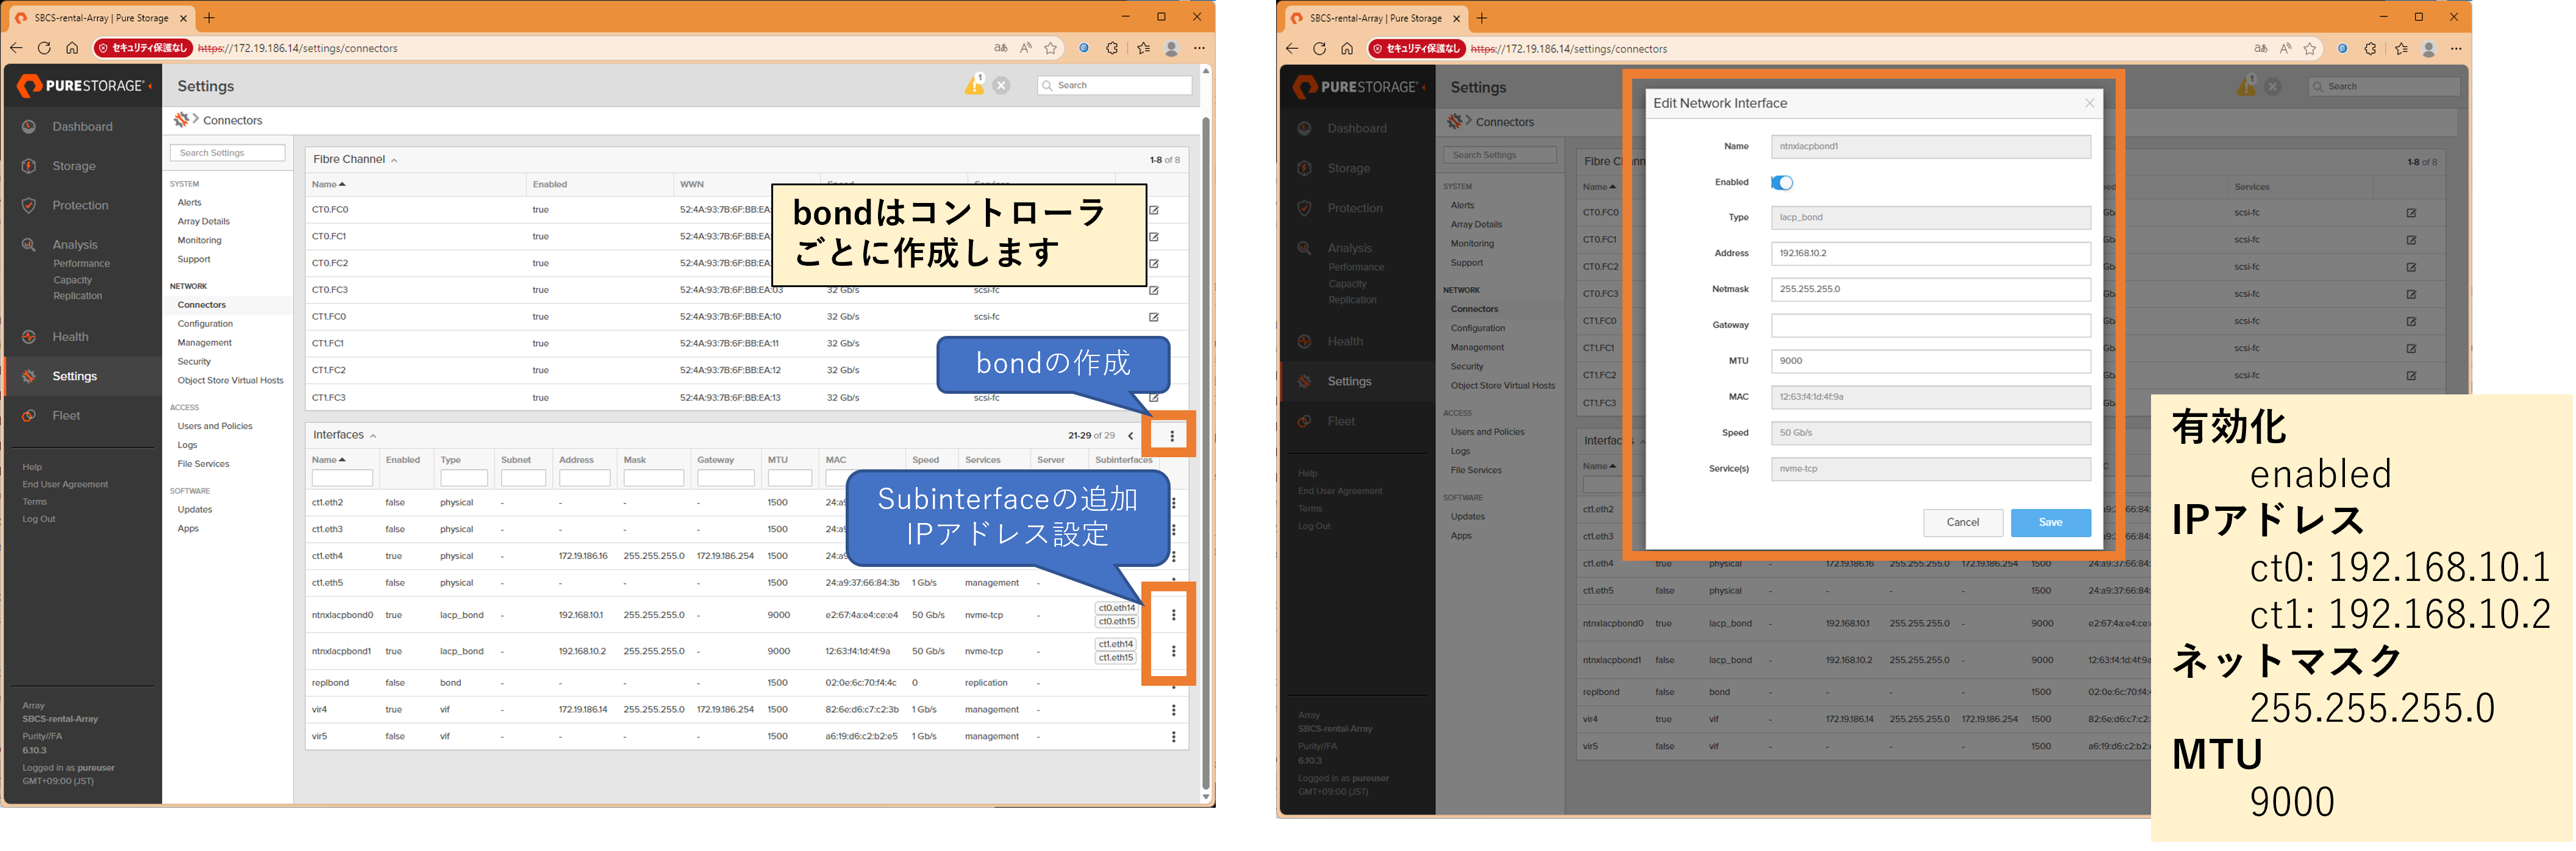Collapse the Fibre Channel section
The height and width of the screenshot is (851, 2576).
click(394, 160)
